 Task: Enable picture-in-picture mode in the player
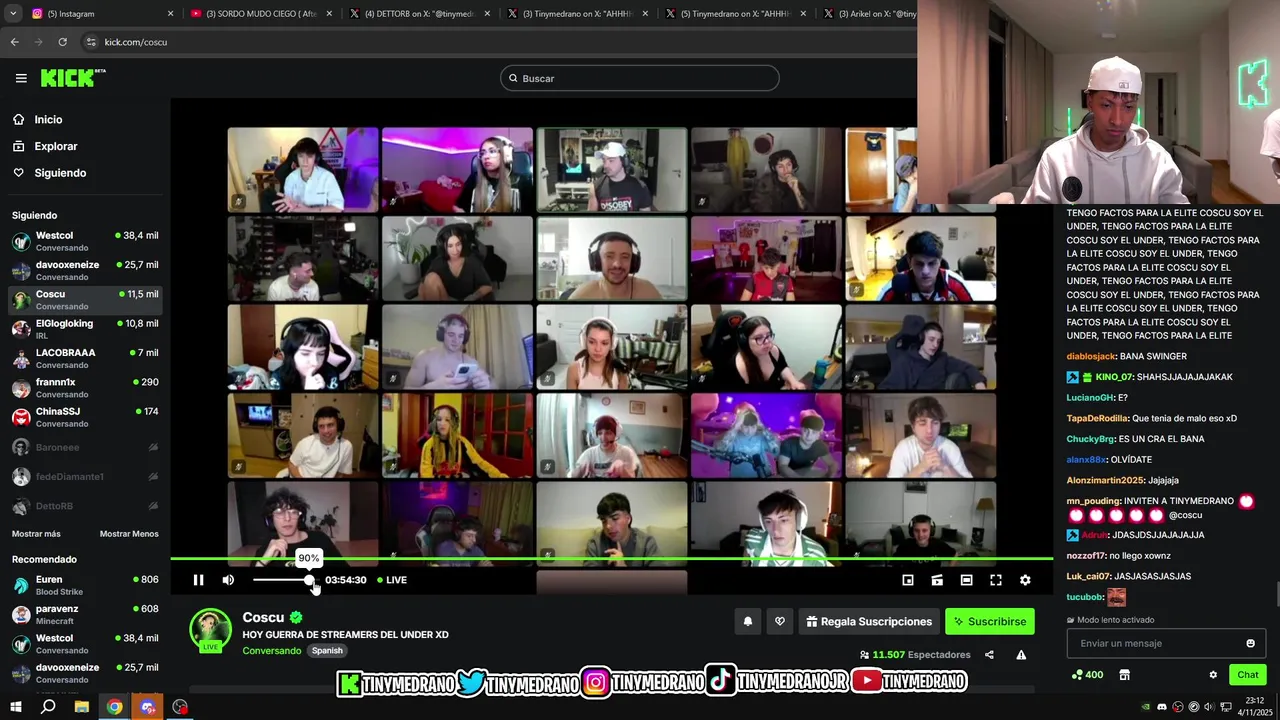pos(908,580)
